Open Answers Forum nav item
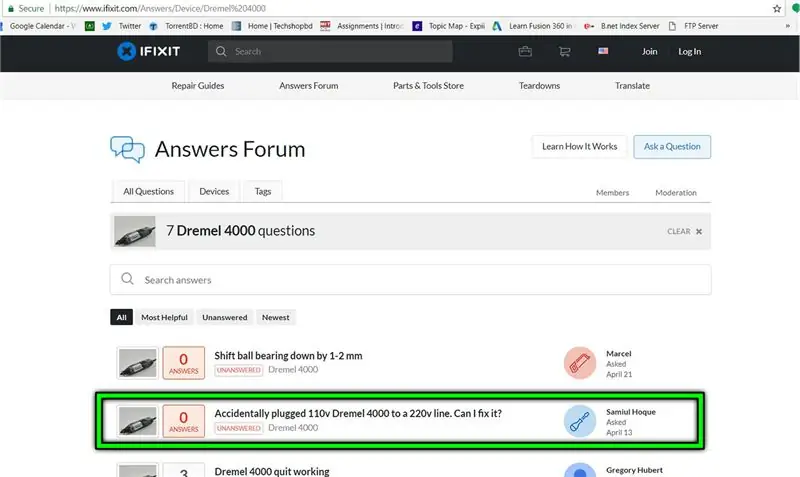800x477 pixels. (x=309, y=86)
